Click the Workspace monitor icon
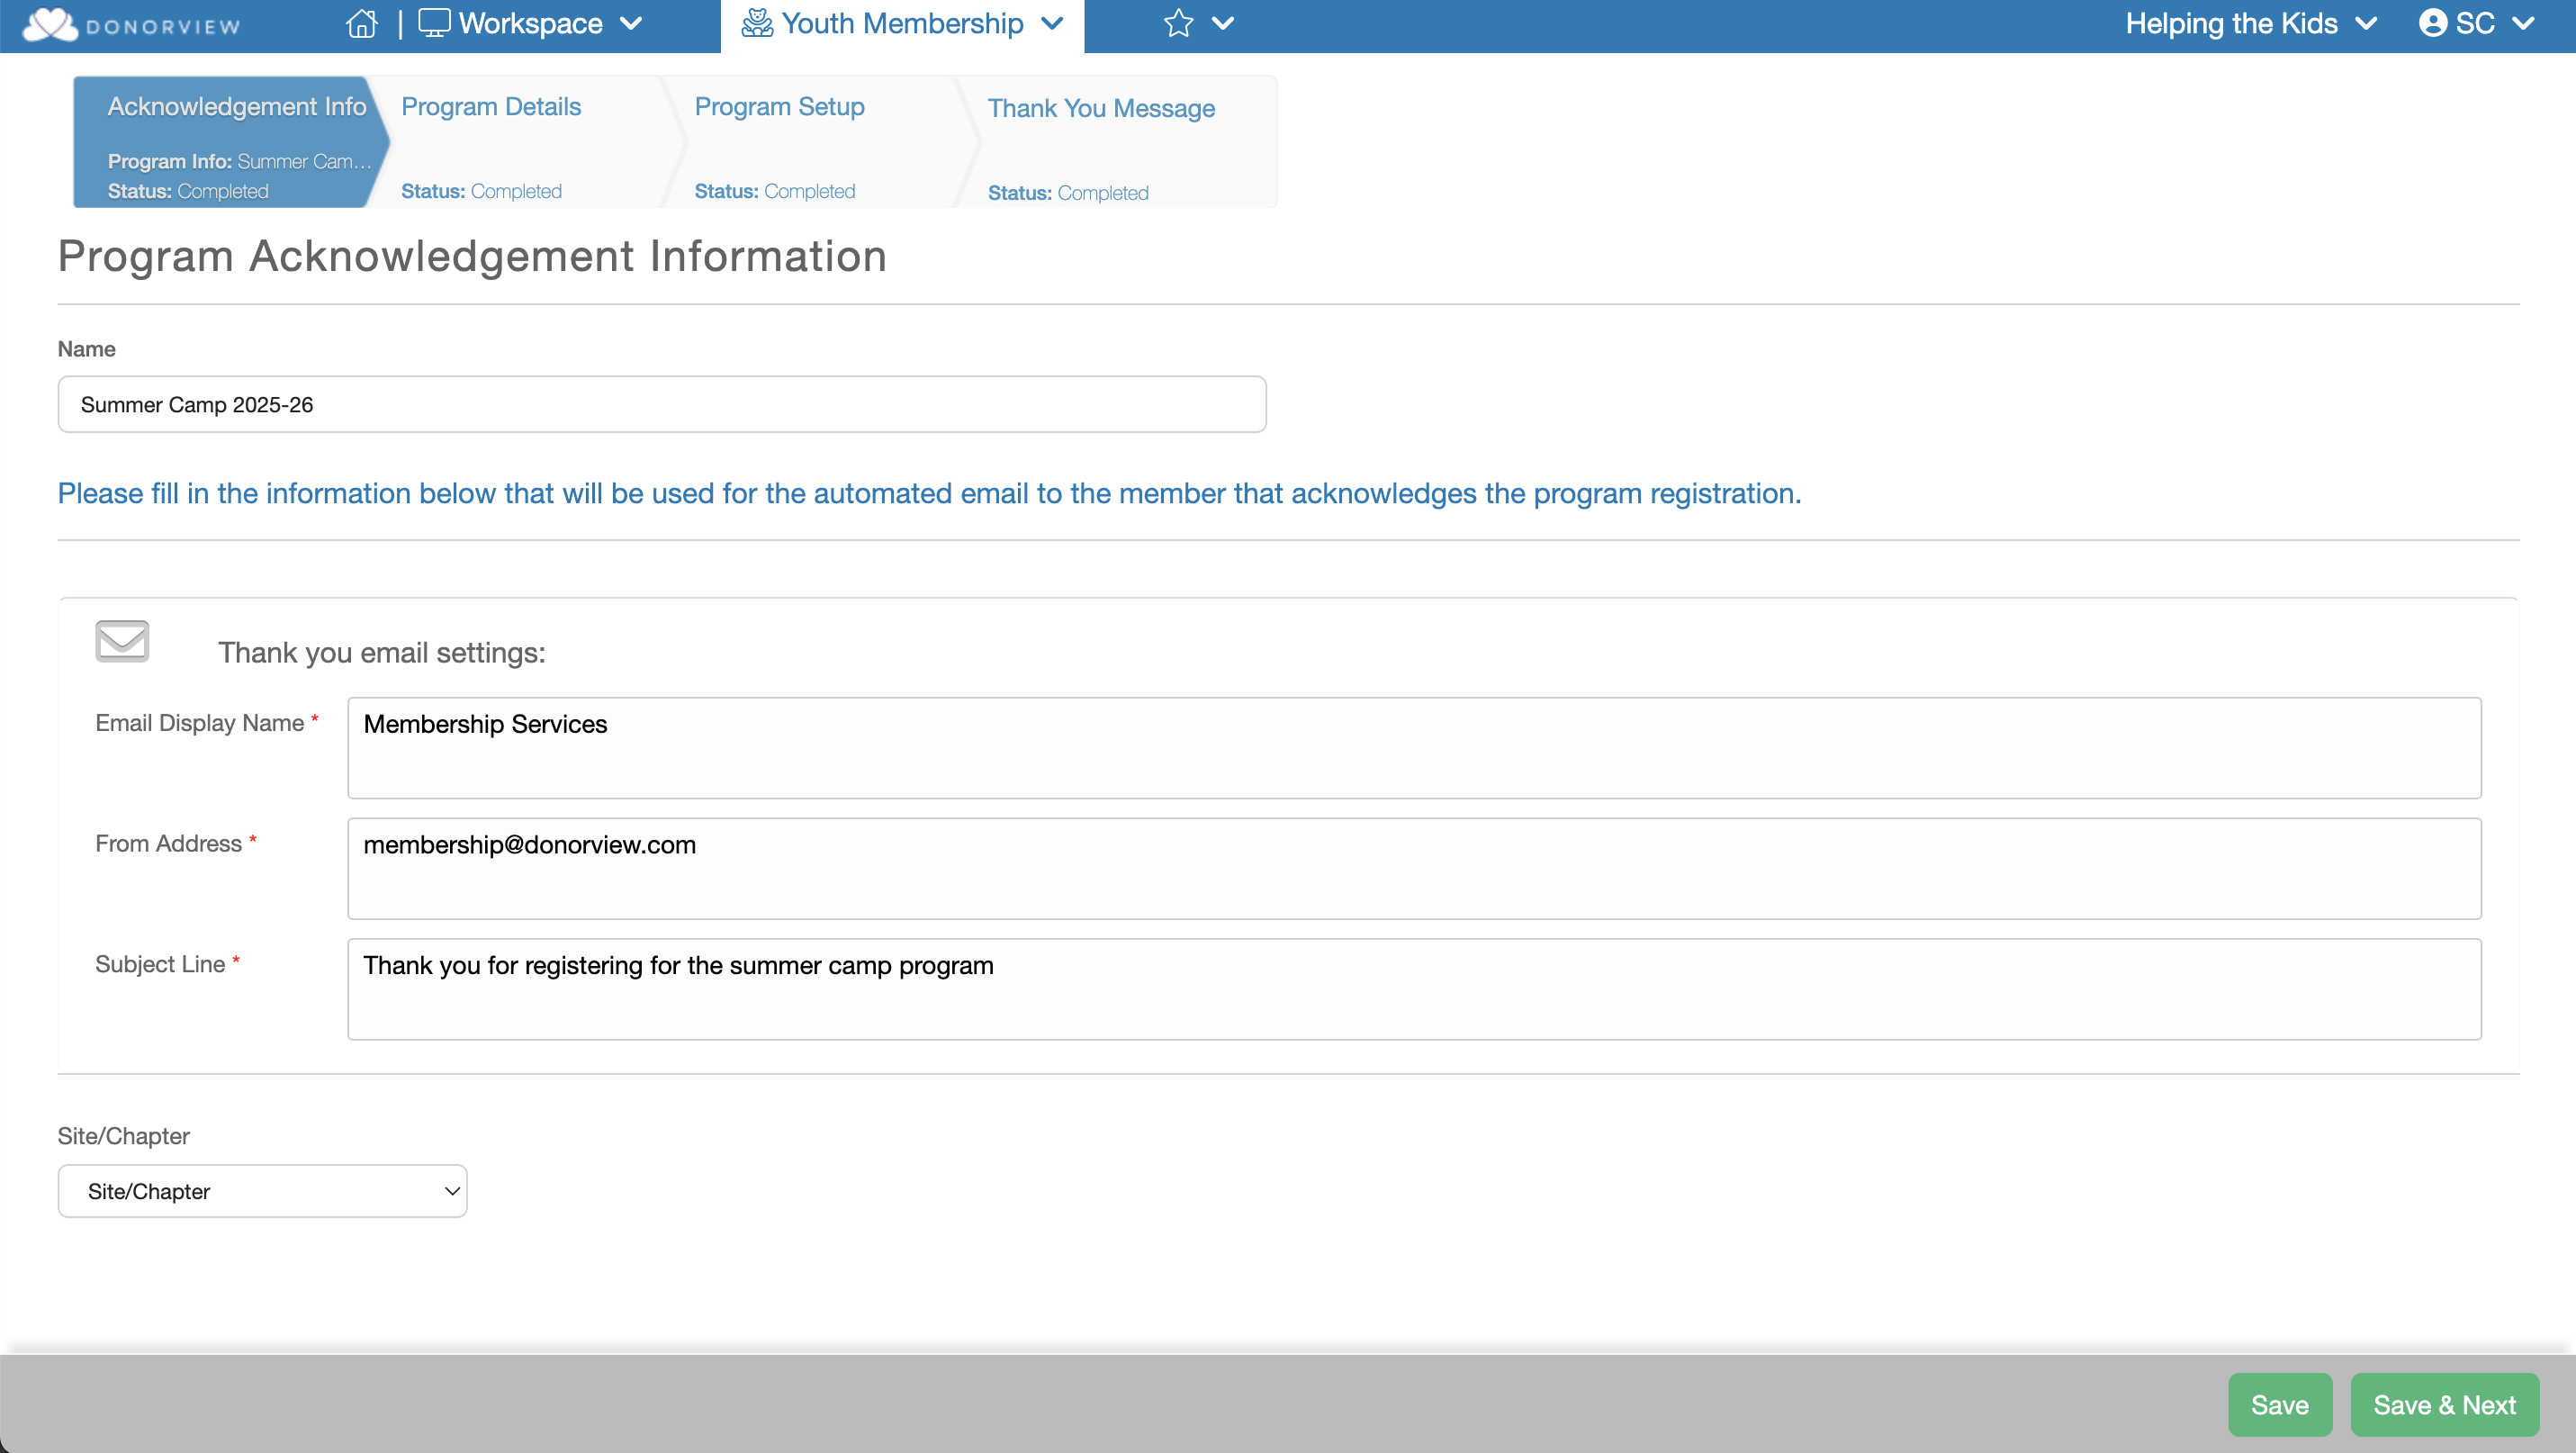This screenshot has width=2576, height=1453. pyautogui.click(x=434, y=23)
